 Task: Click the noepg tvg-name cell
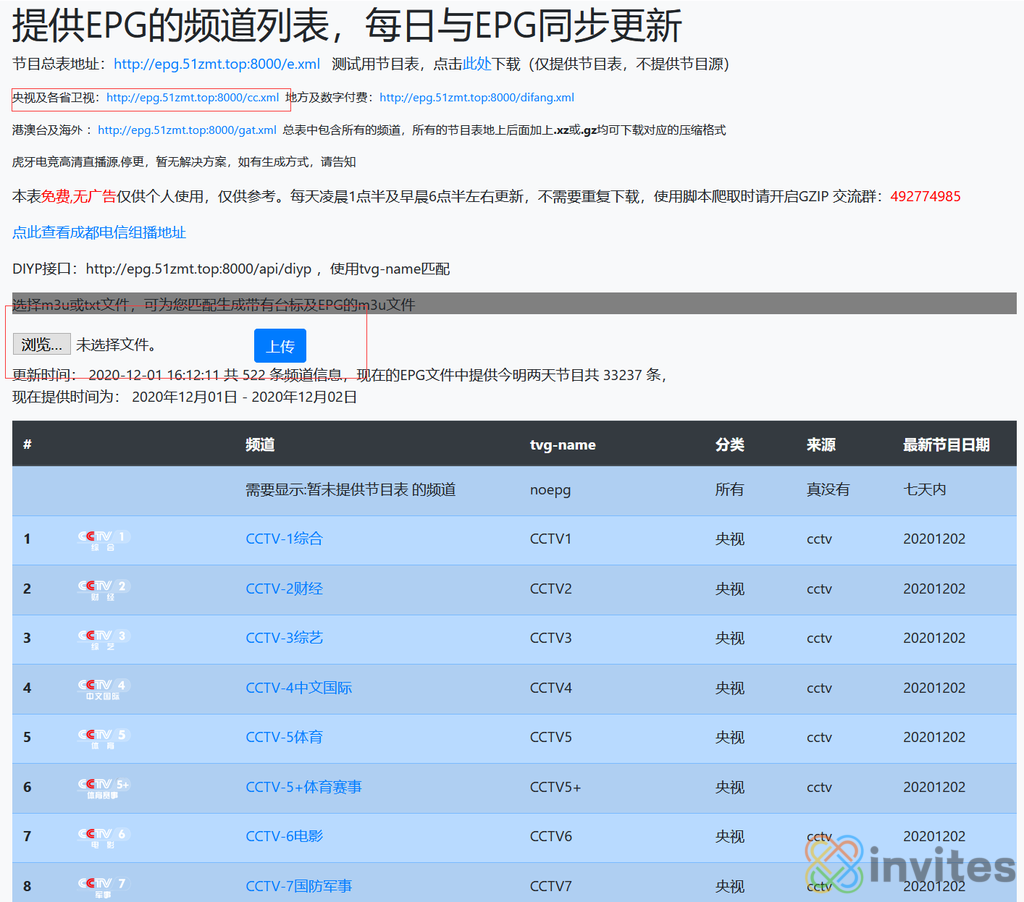[550, 490]
